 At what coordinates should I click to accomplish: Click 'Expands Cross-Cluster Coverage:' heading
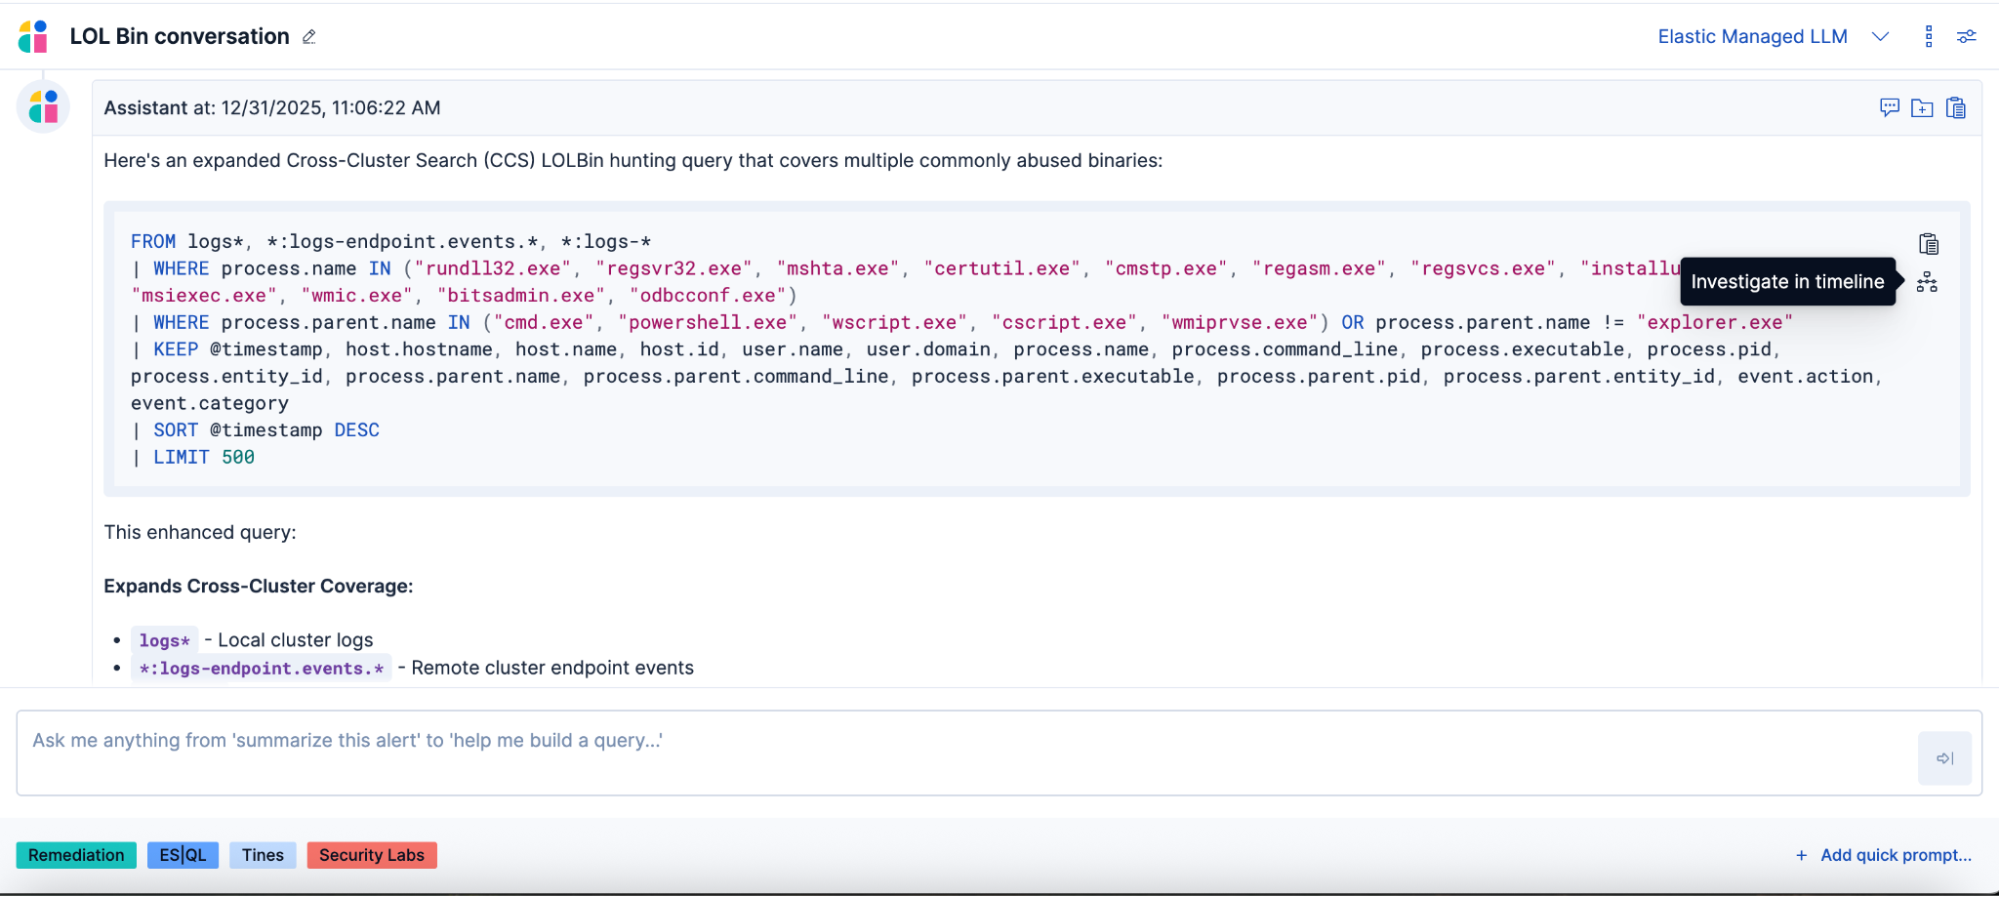click(258, 586)
